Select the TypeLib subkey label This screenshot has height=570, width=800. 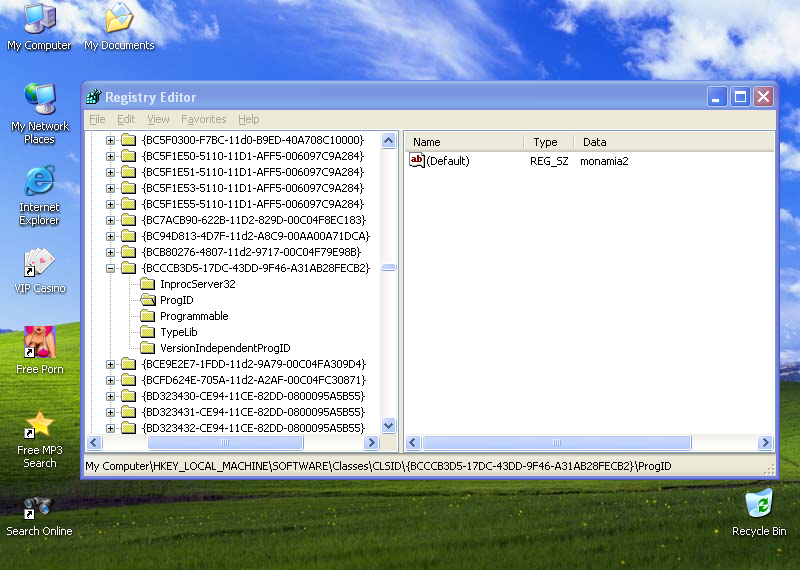tap(179, 332)
